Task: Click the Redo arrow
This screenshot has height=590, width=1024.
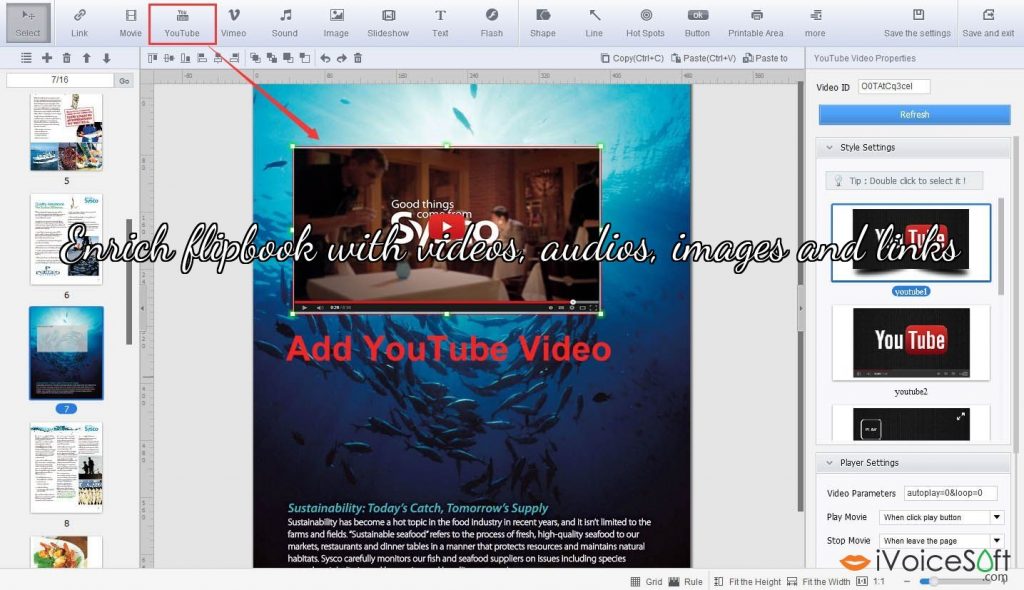Action: click(x=342, y=58)
